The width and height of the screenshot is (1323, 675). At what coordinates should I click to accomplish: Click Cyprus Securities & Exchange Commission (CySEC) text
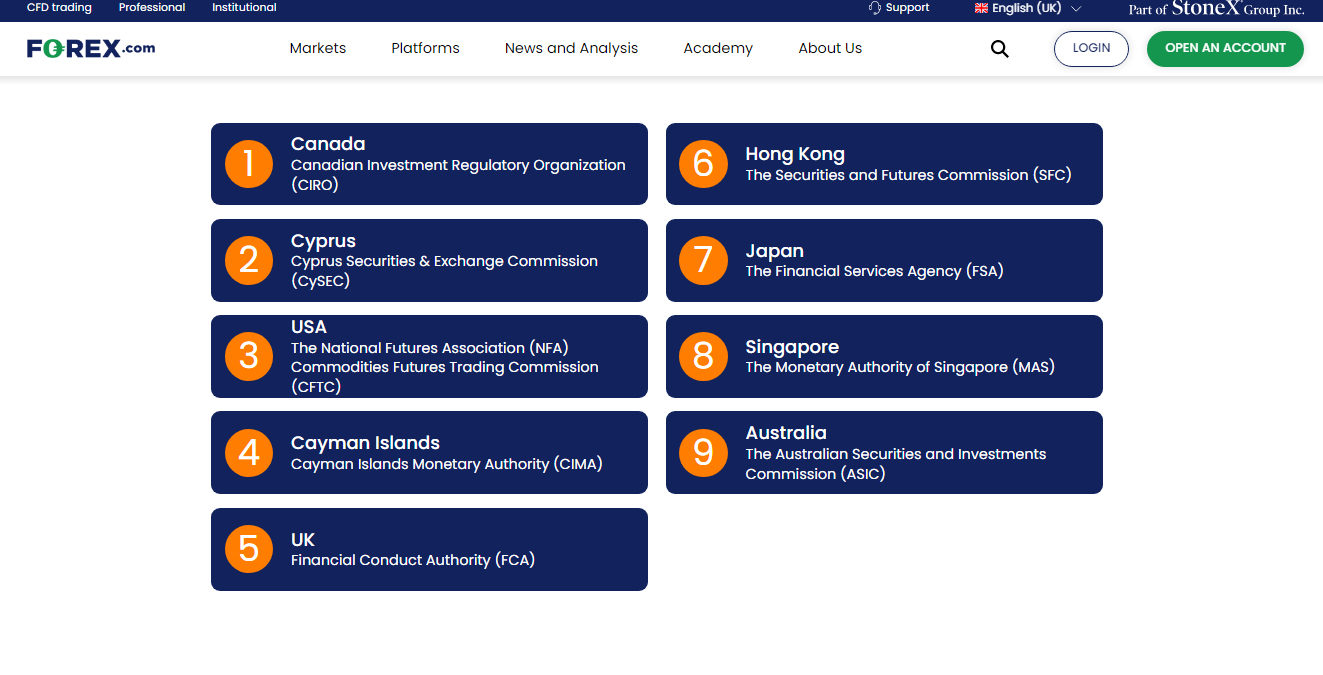(444, 271)
